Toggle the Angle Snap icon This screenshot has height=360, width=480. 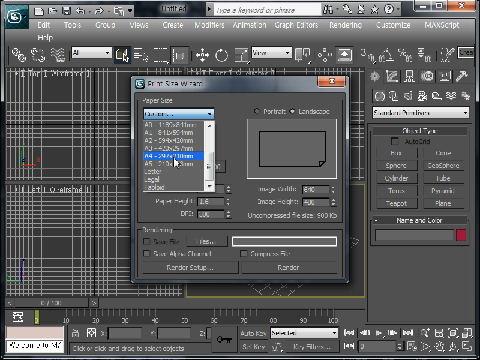pos(386,55)
